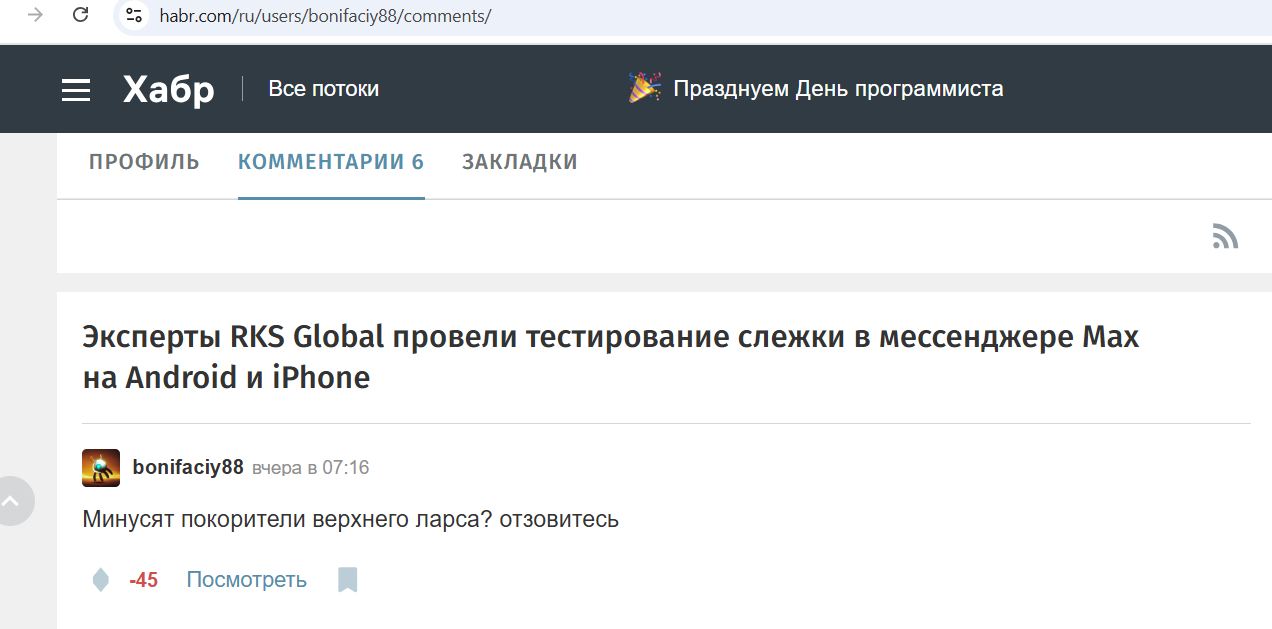The width and height of the screenshot is (1272, 629).
Task: Open site information icon in address bar
Action: [134, 16]
